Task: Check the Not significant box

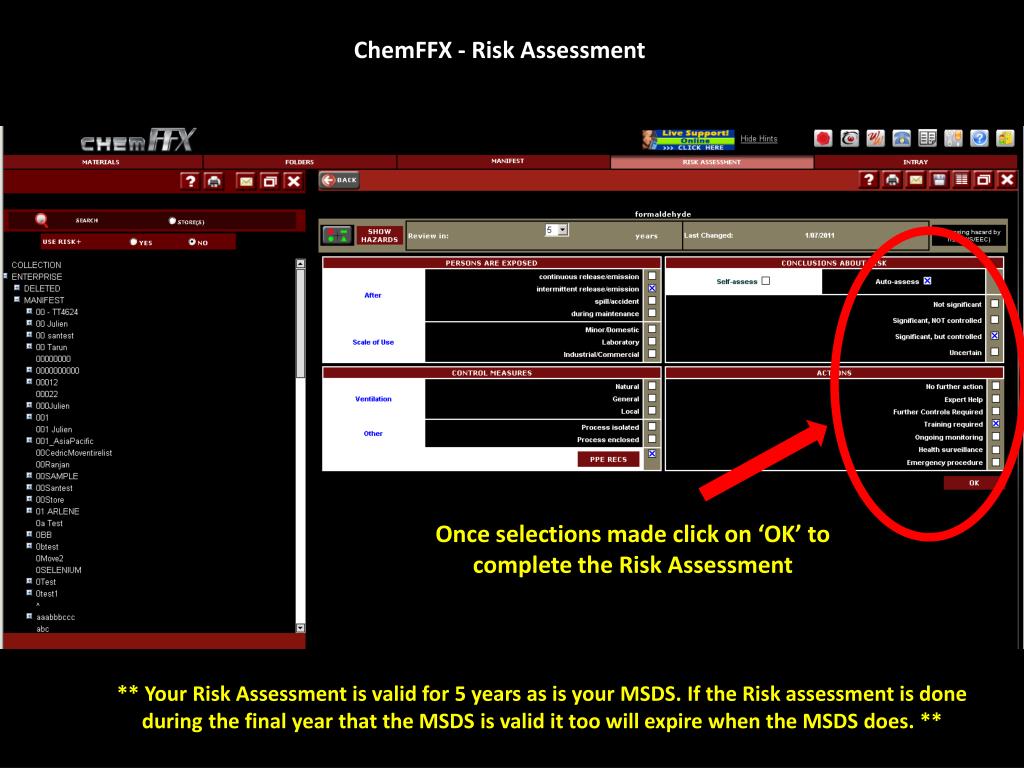Action: tap(994, 304)
